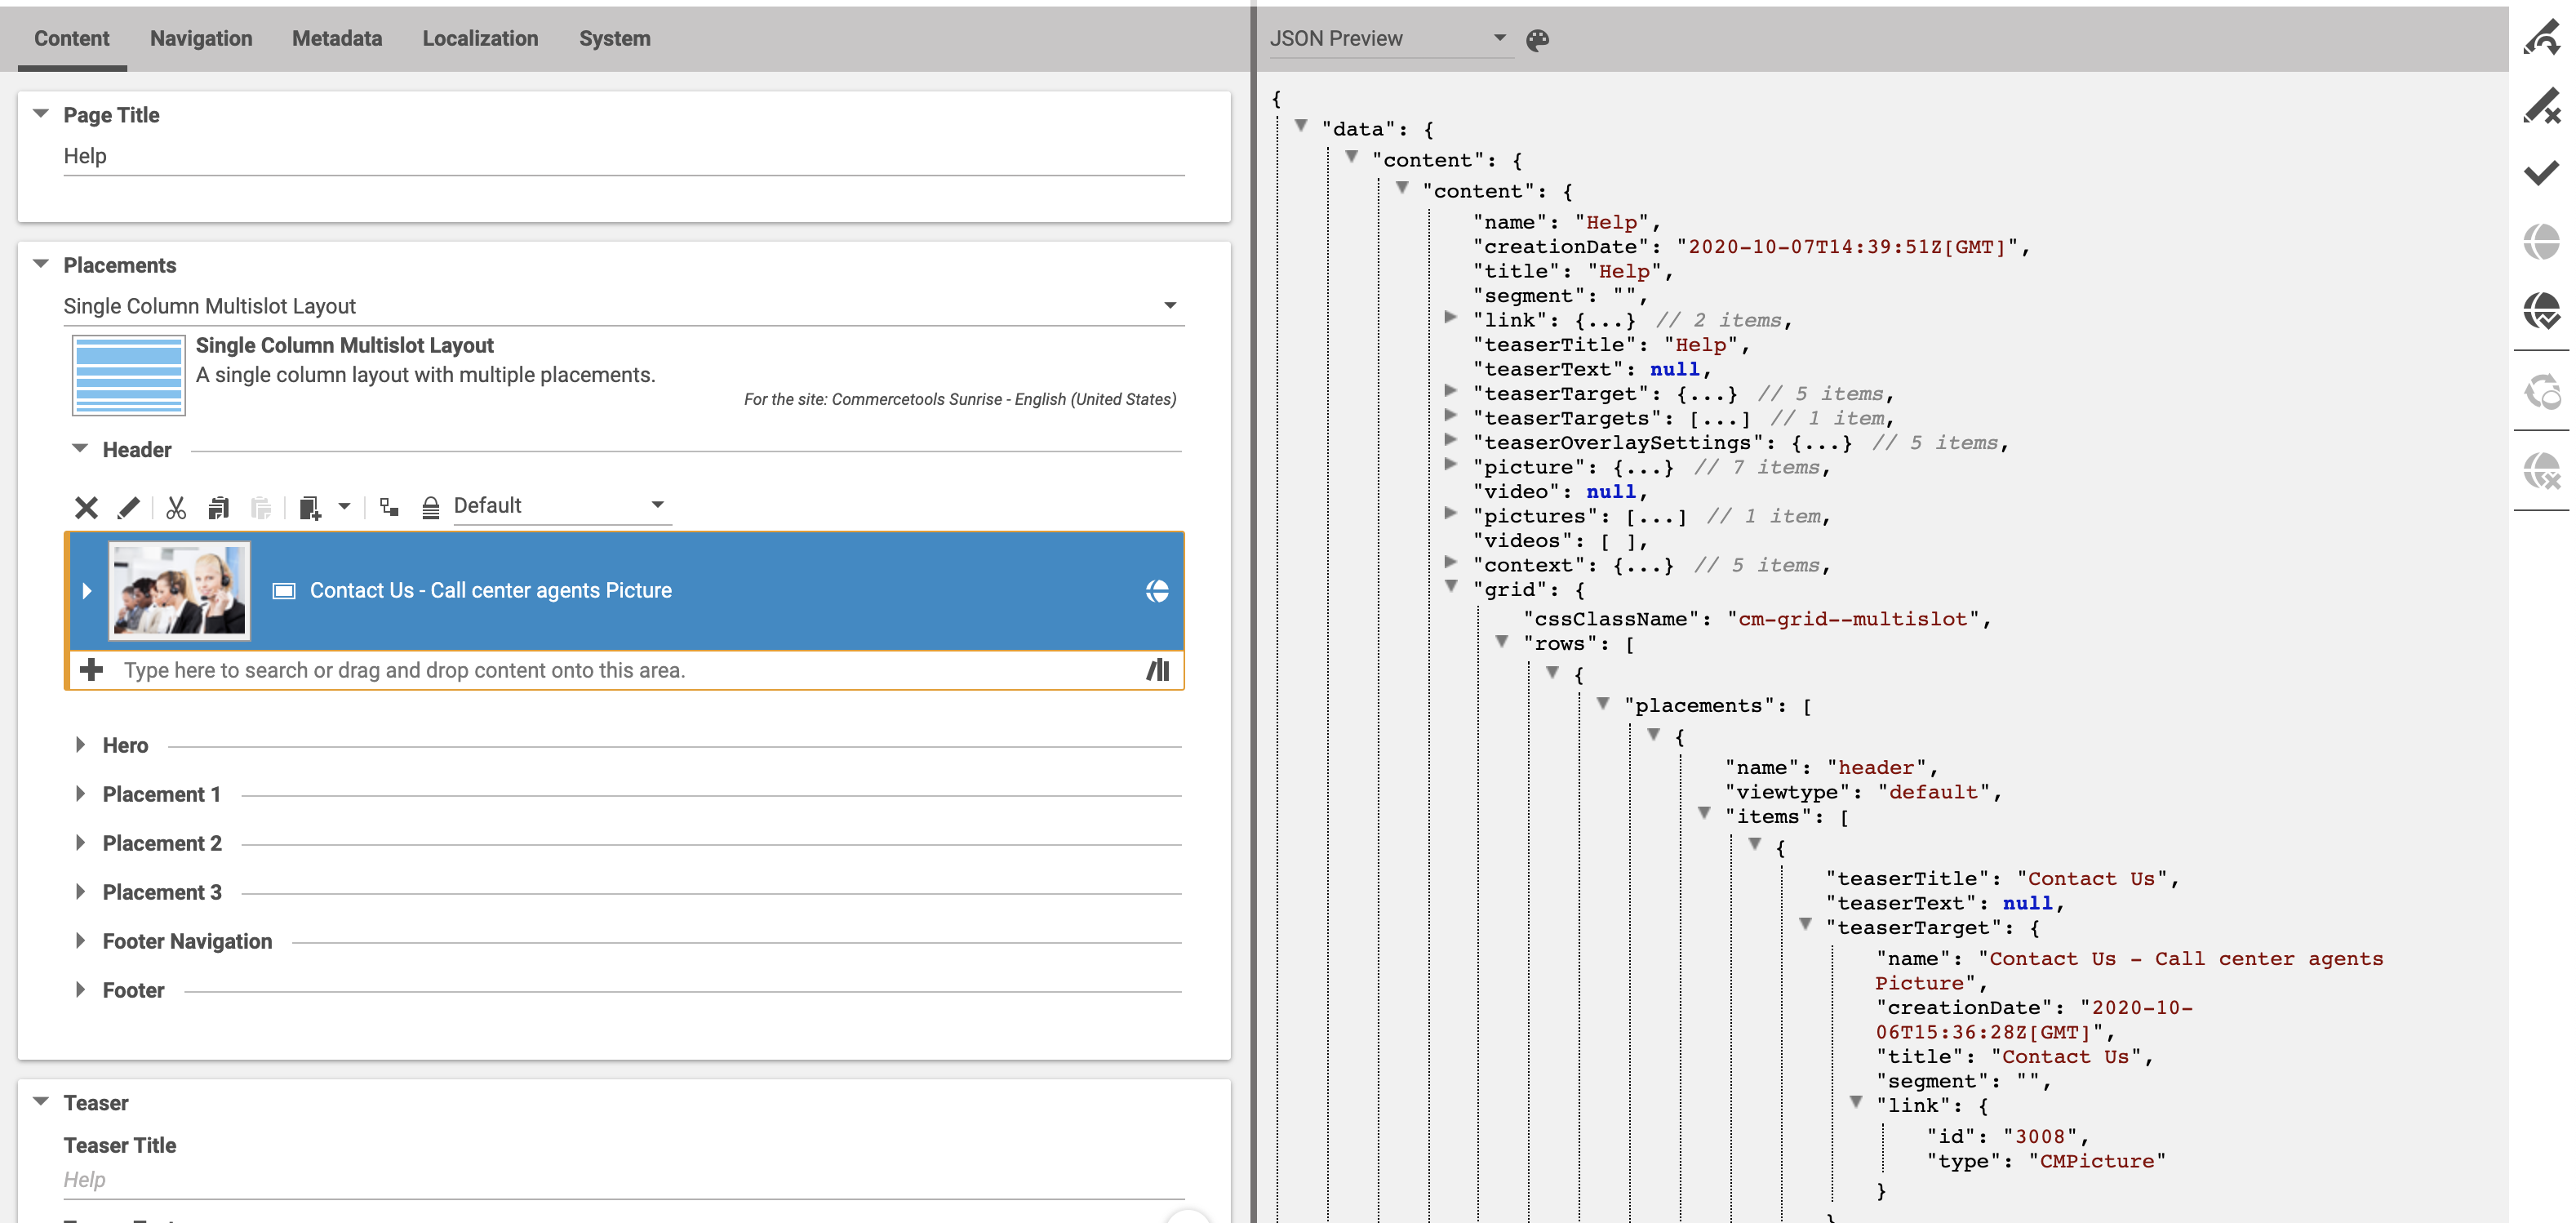Click the globe indicator on the Contact Us teaser row
This screenshot has width=2576, height=1223.
1157,590
